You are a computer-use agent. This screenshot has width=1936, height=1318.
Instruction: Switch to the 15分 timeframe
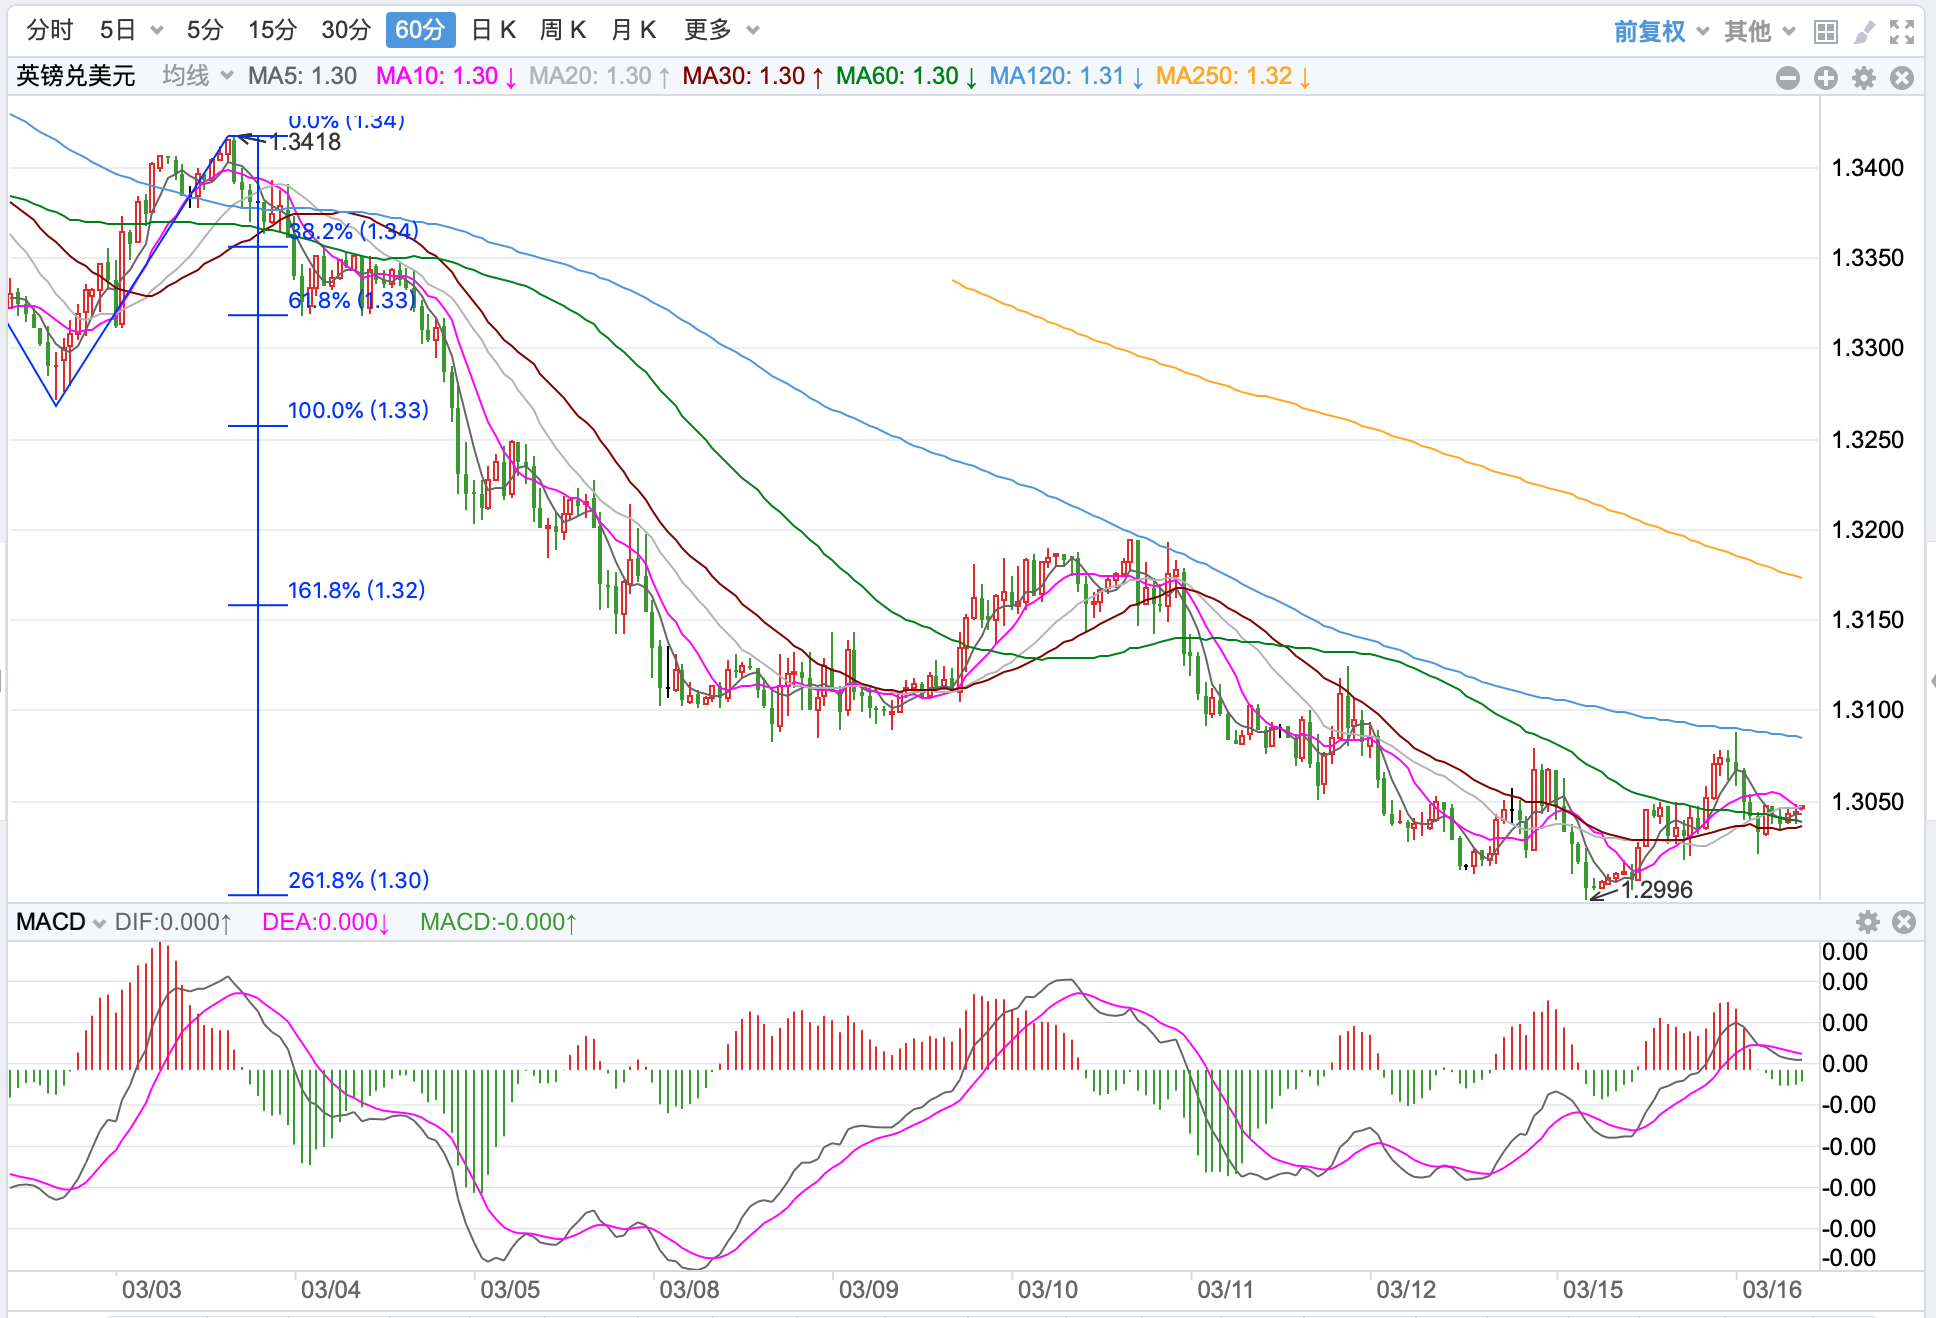(272, 30)
